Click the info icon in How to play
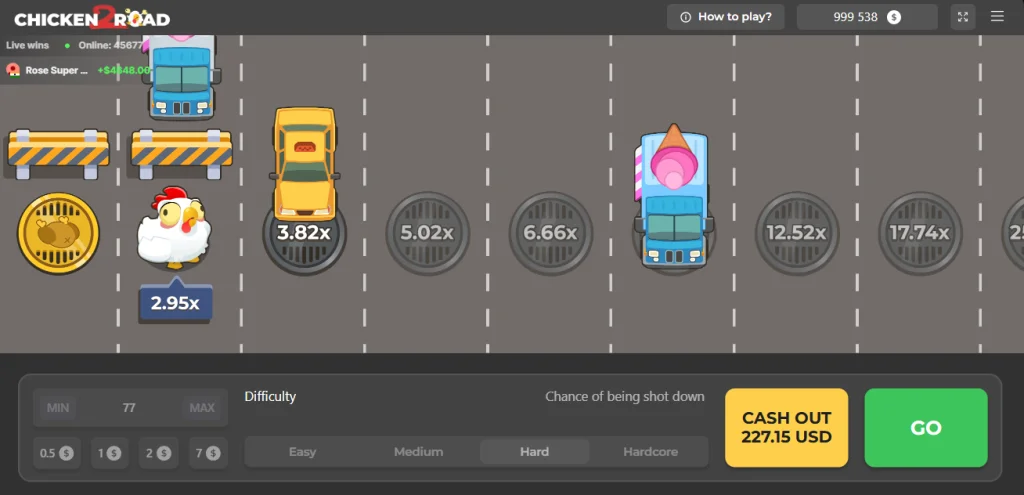1024x495 pixels. [685, 18]
